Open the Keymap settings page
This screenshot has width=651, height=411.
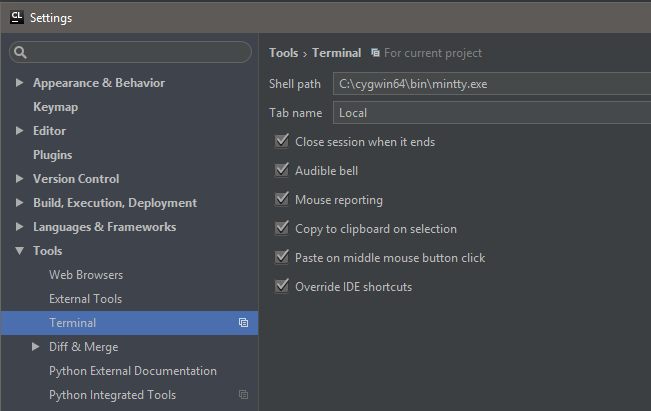coord(55,107)
